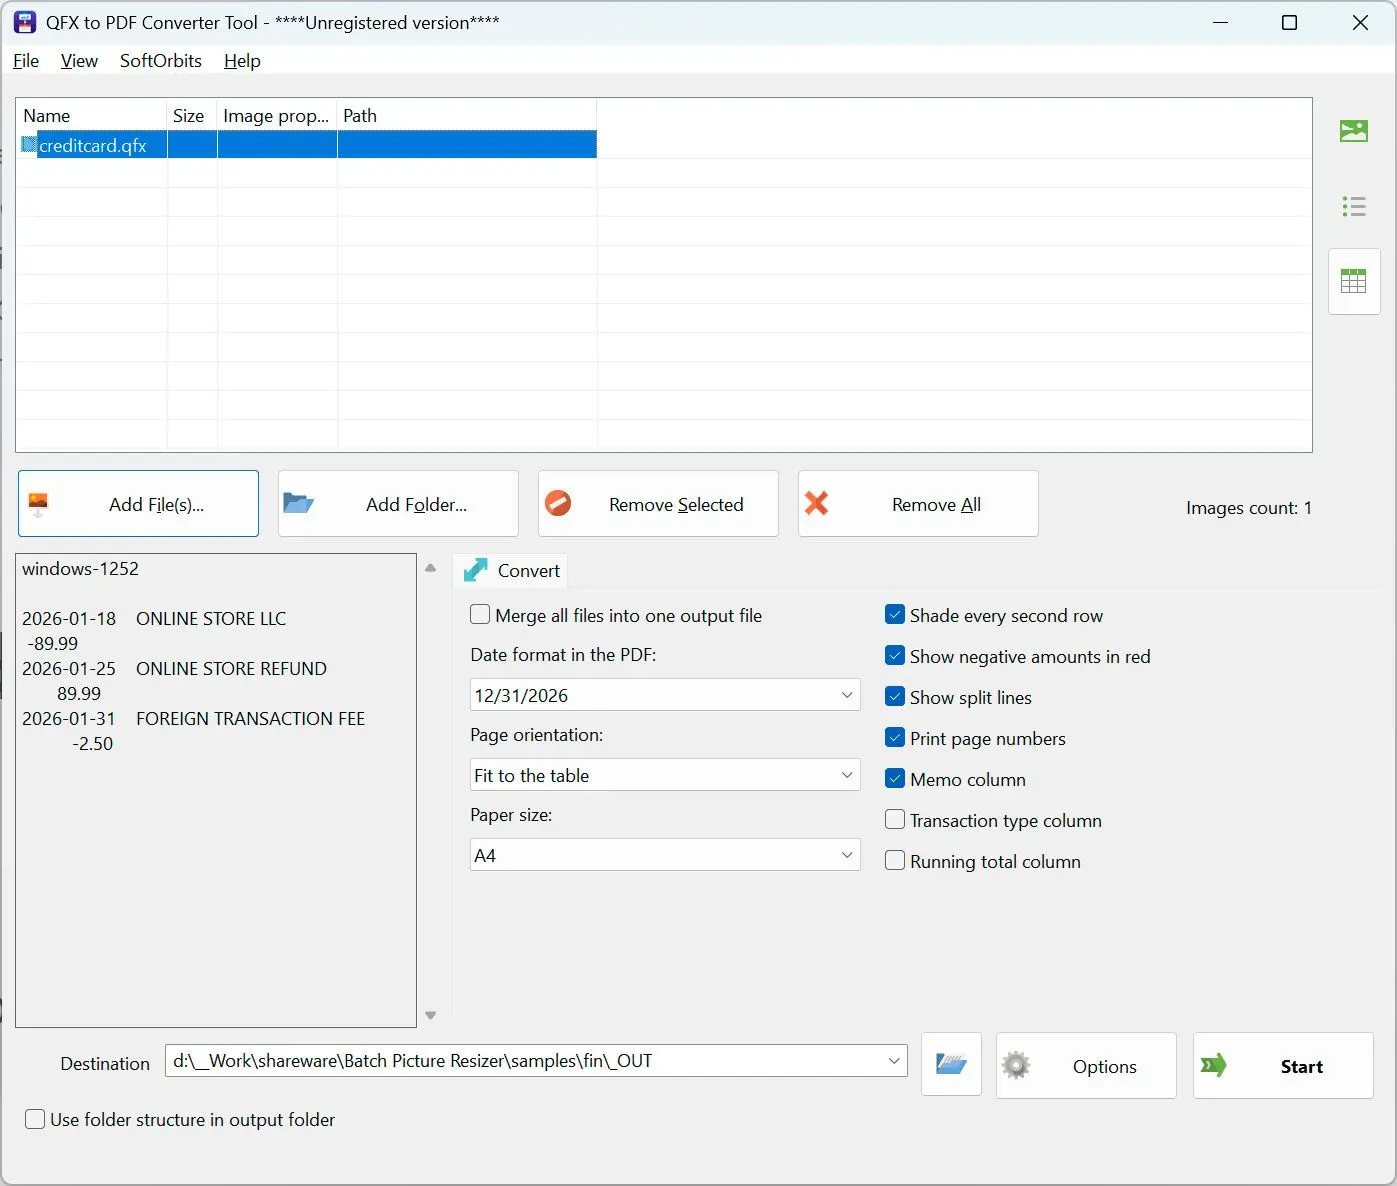Click ONLINE STORE LLC text in preview
The width and height of the screenshot is (1397, 1186).
[x=211, y=619]
